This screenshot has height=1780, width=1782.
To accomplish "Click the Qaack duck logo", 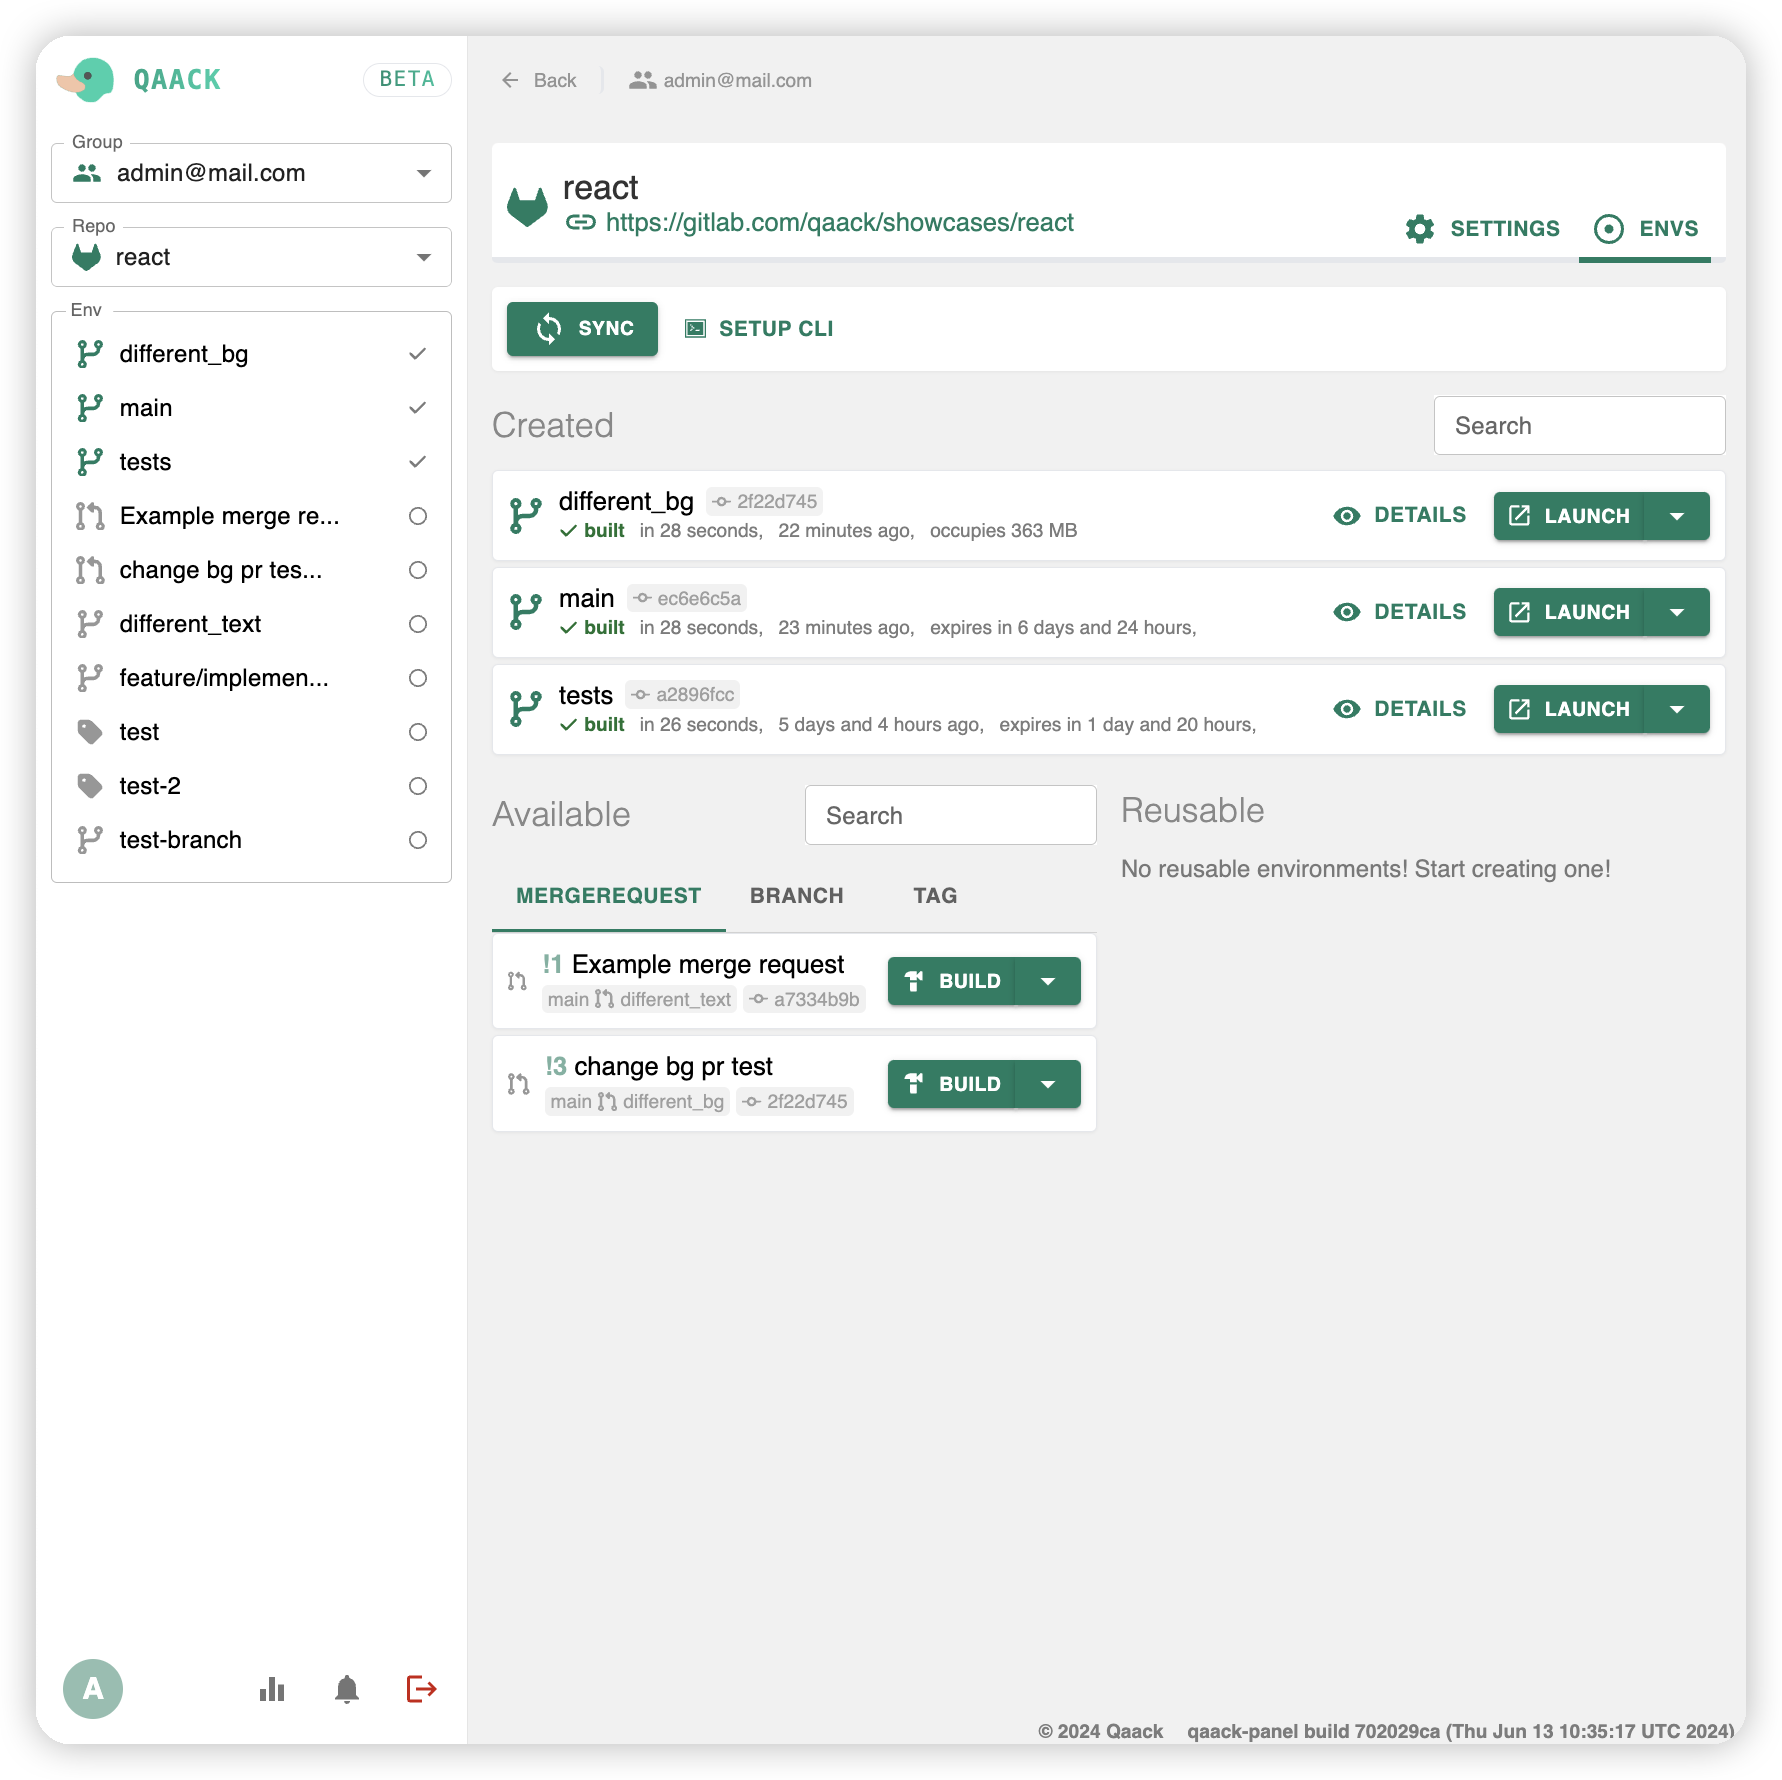I will click(x=88, y=78).
